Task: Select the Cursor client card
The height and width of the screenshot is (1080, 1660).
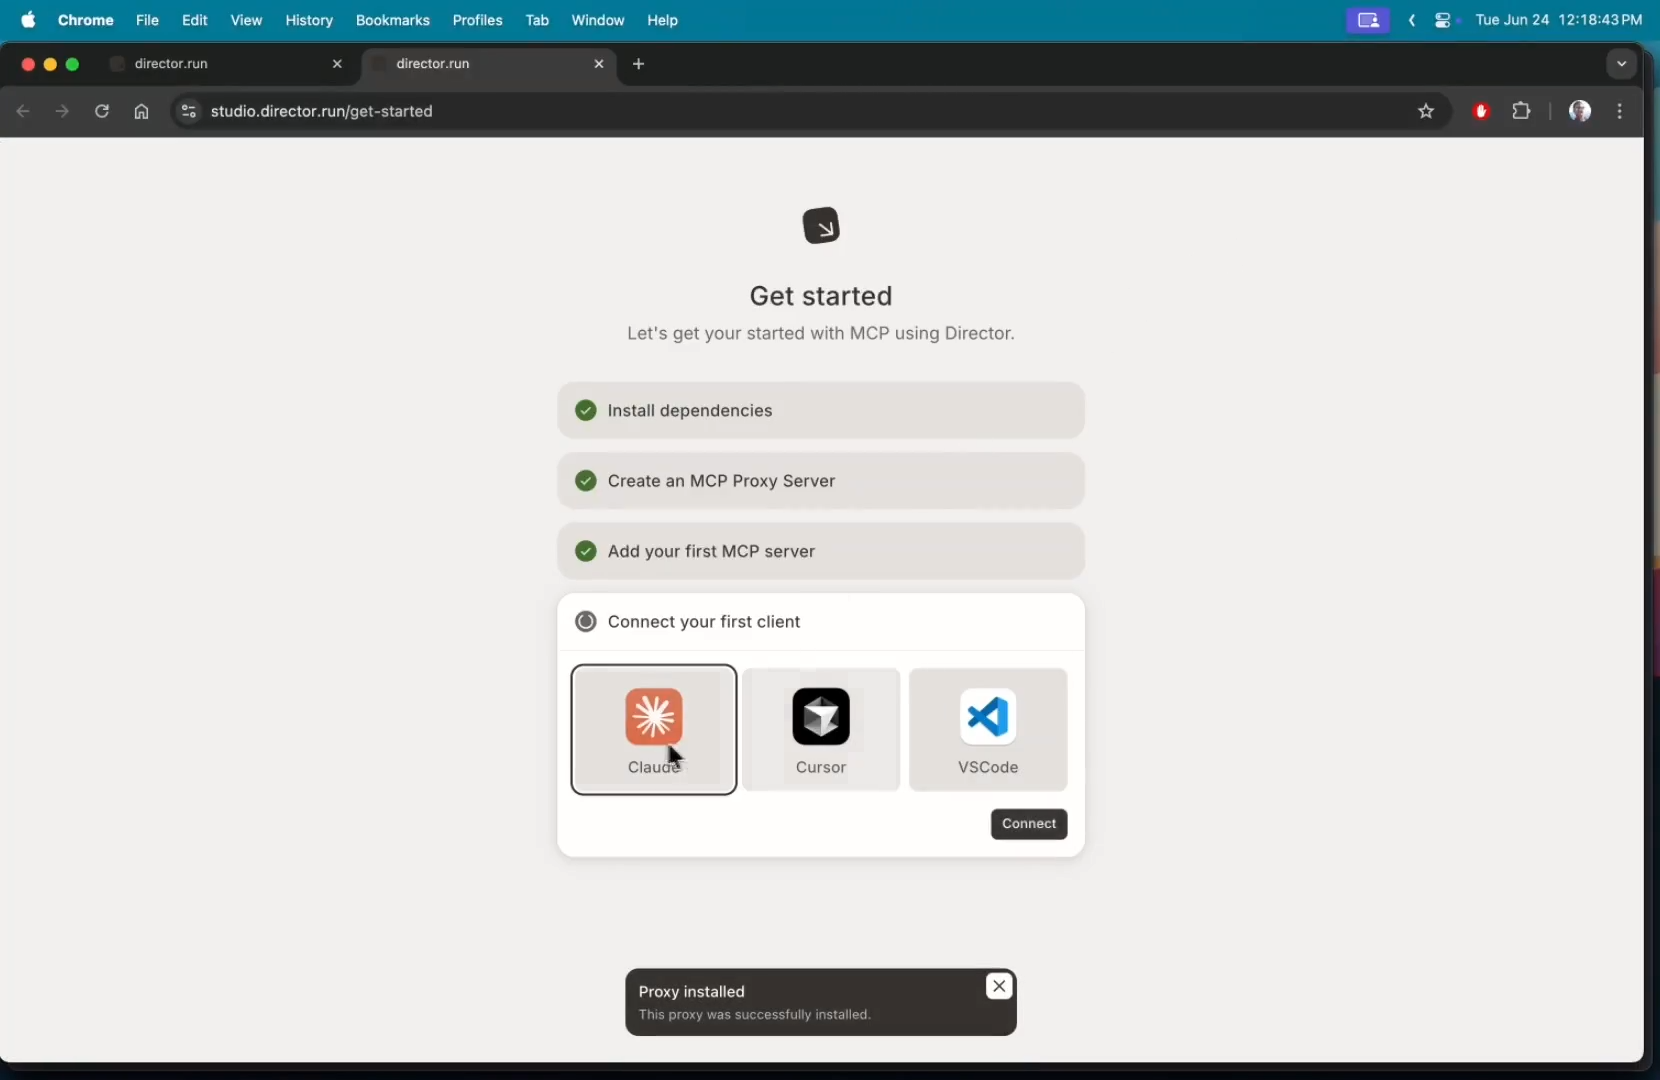Action: click(x=821, y=730)
